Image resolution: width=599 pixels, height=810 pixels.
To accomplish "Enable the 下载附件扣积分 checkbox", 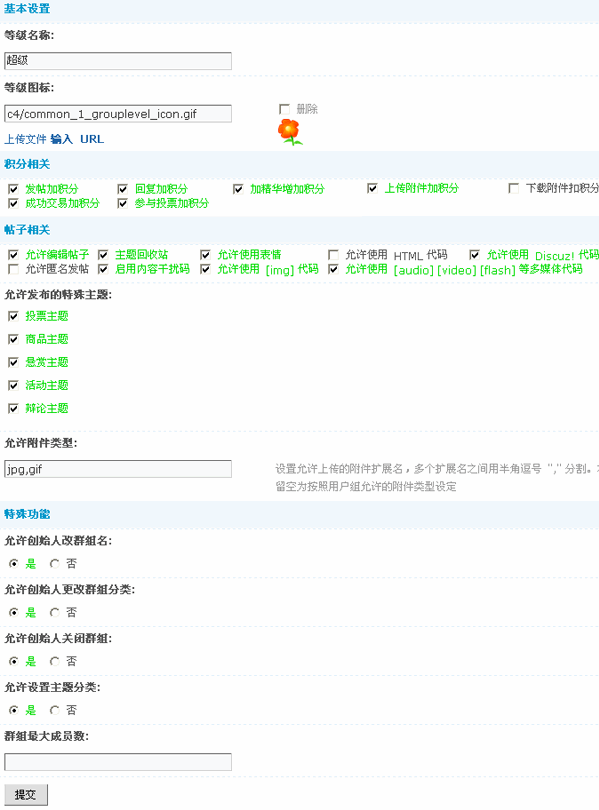I will [513, 188].
